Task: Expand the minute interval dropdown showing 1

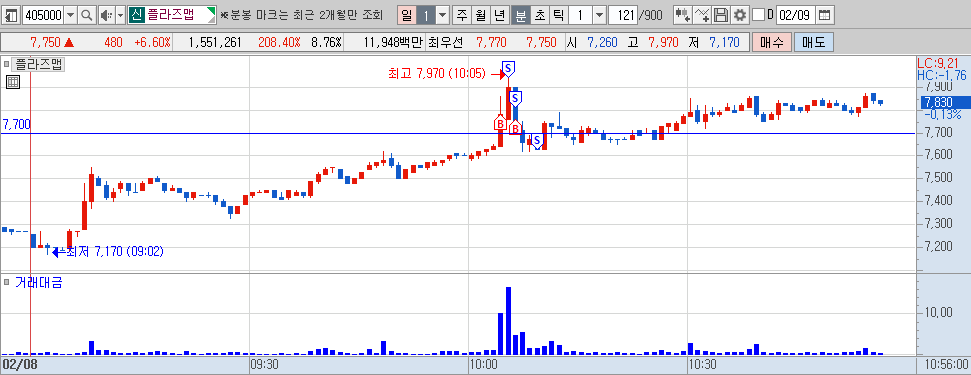Action: point(599,15)
